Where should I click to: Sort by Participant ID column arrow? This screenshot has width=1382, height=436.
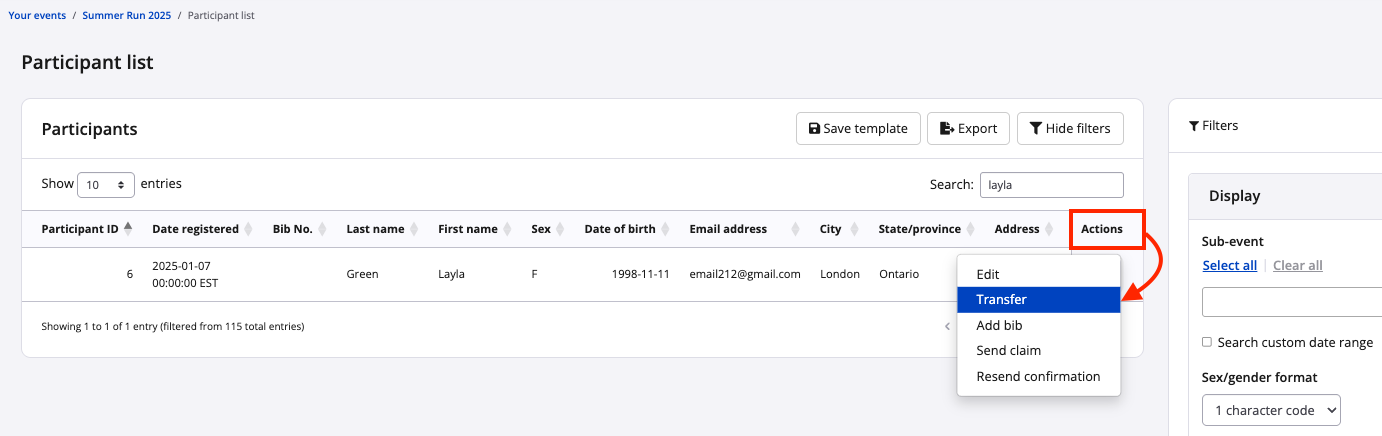[127, 229]
